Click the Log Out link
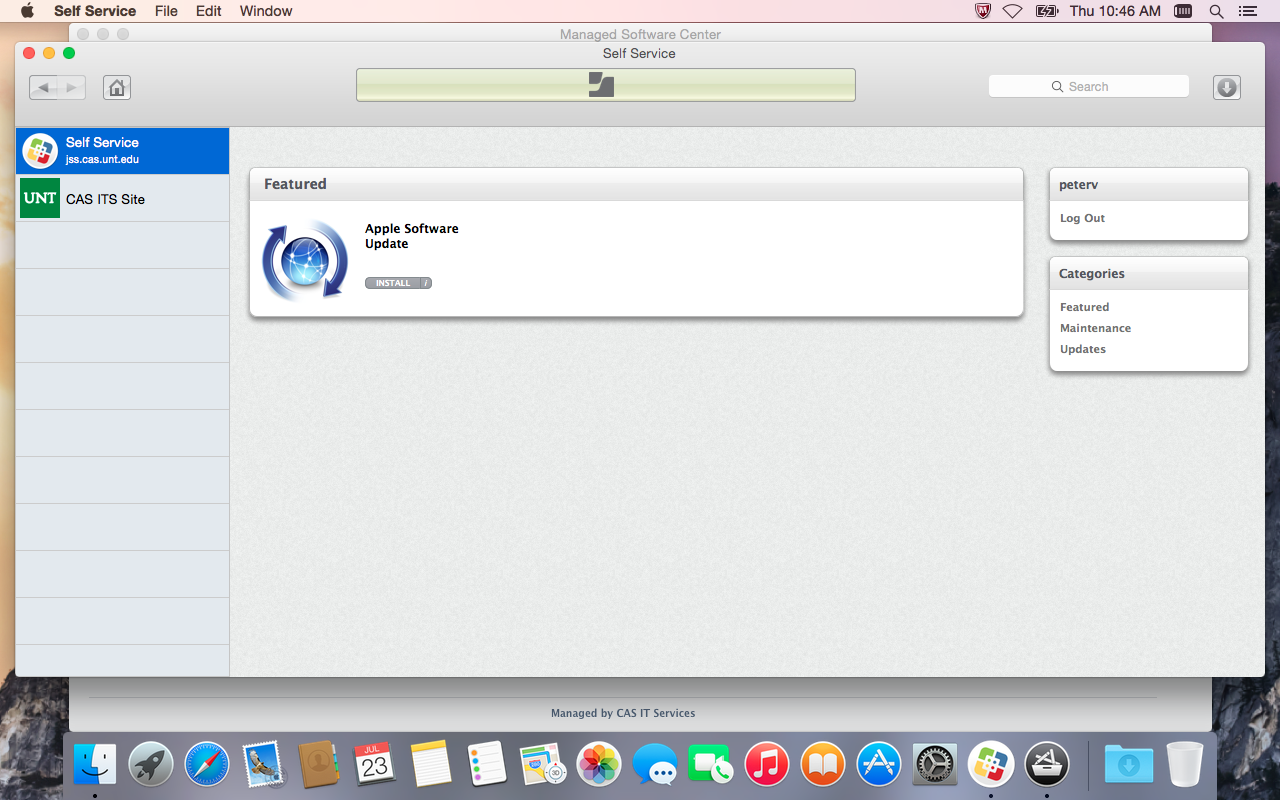 (x=1082, y=218)
